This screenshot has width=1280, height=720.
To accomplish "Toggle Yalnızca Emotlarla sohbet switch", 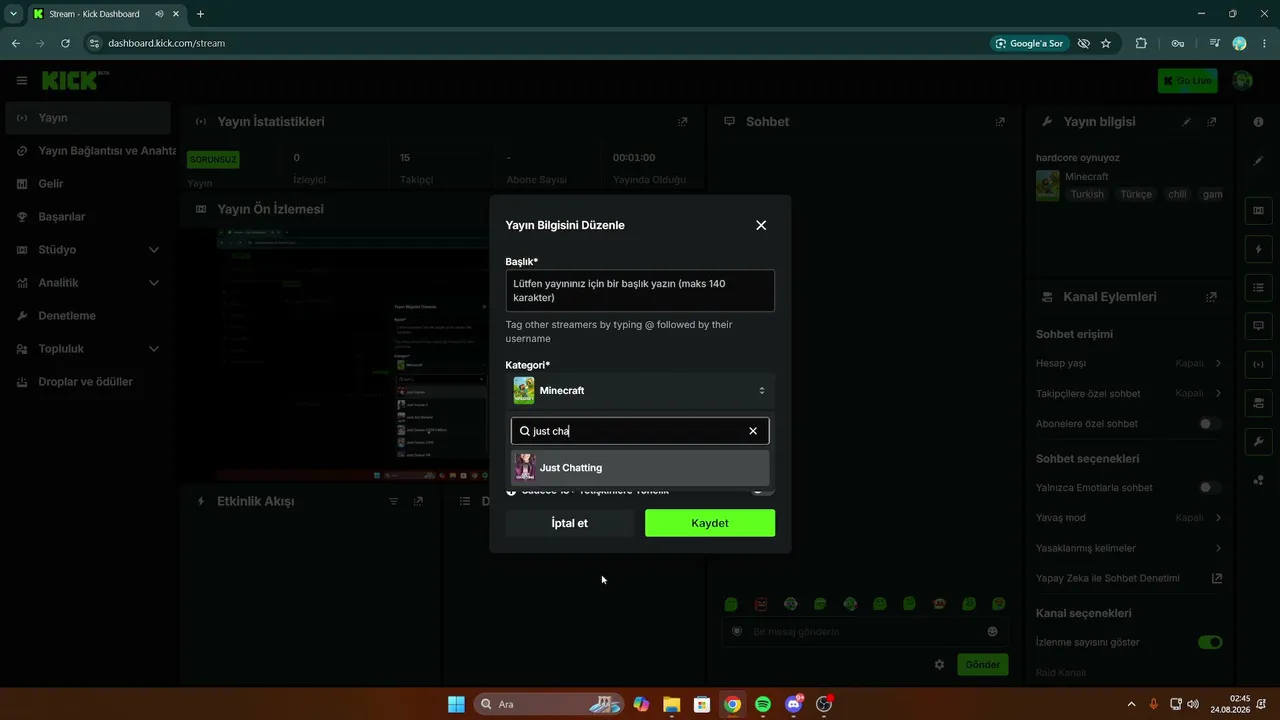I will [1210, 488].
